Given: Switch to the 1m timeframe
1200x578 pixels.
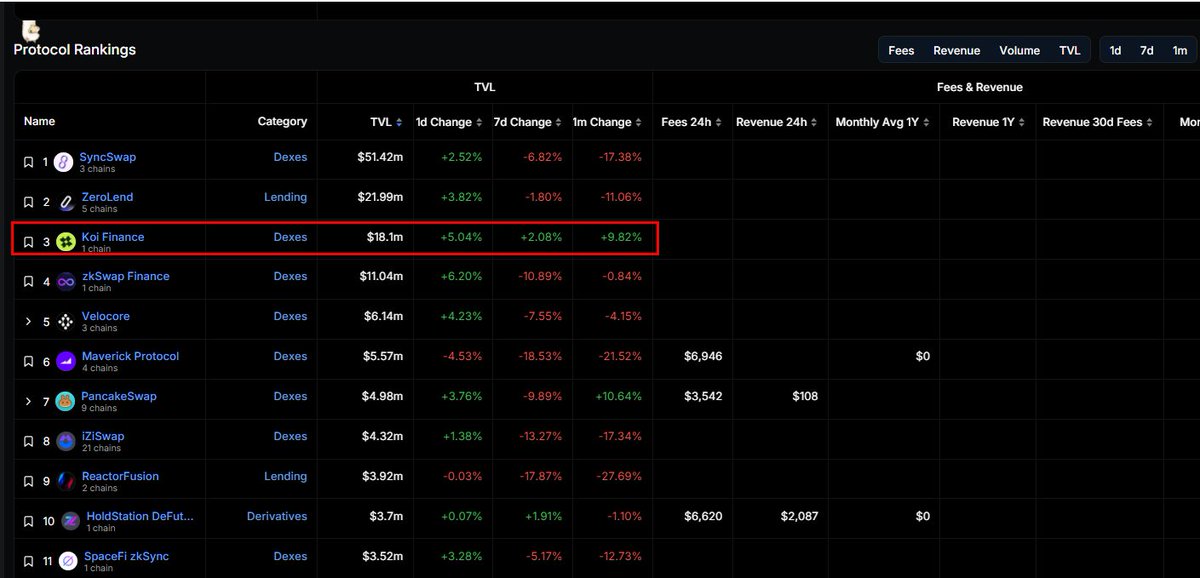Looking at the screenshot, I should 1179,50.
